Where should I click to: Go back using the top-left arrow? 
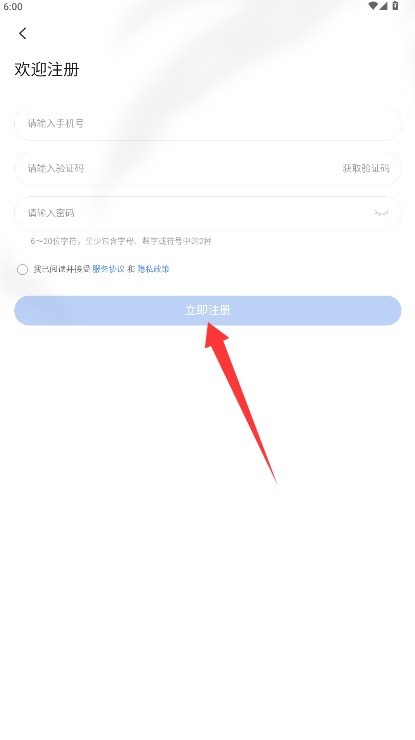coord(22,33)
